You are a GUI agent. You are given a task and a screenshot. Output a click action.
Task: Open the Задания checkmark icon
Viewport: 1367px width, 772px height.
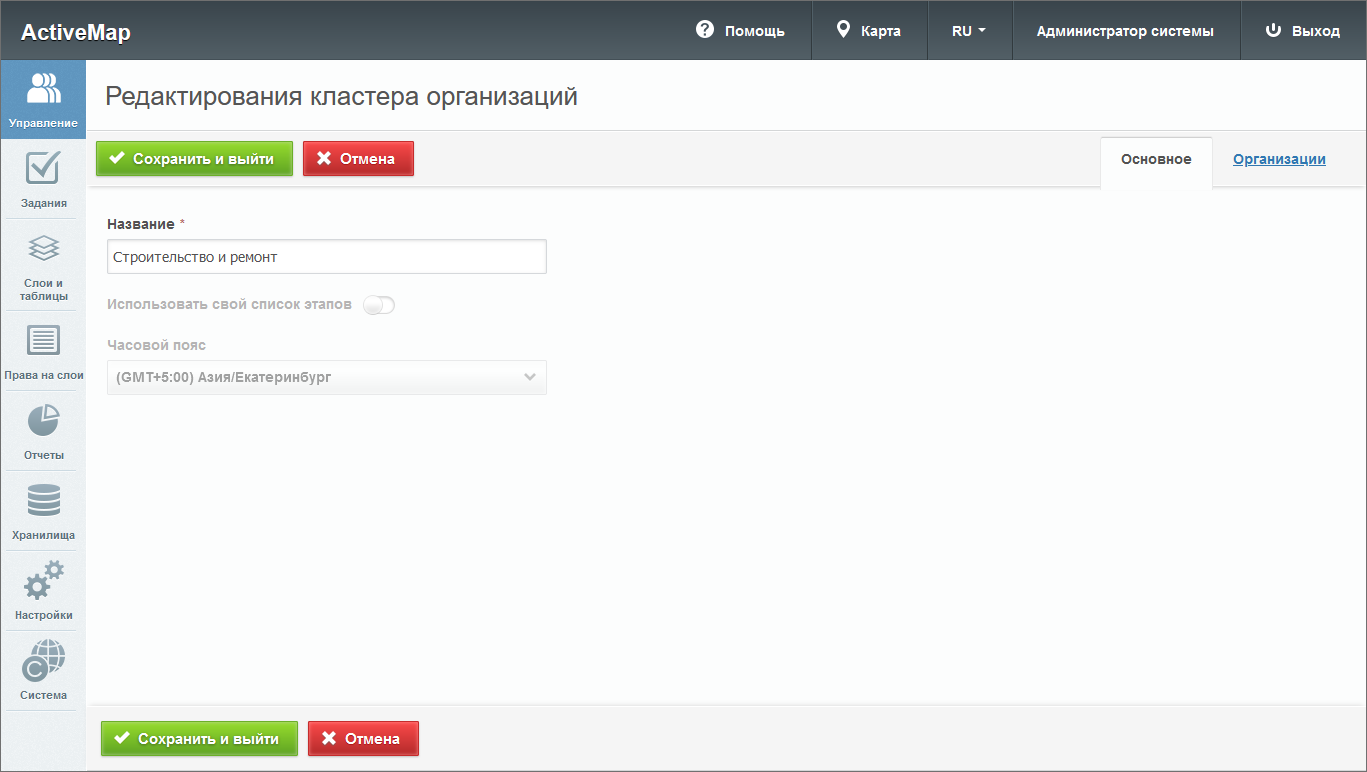(x=43, y=169)
